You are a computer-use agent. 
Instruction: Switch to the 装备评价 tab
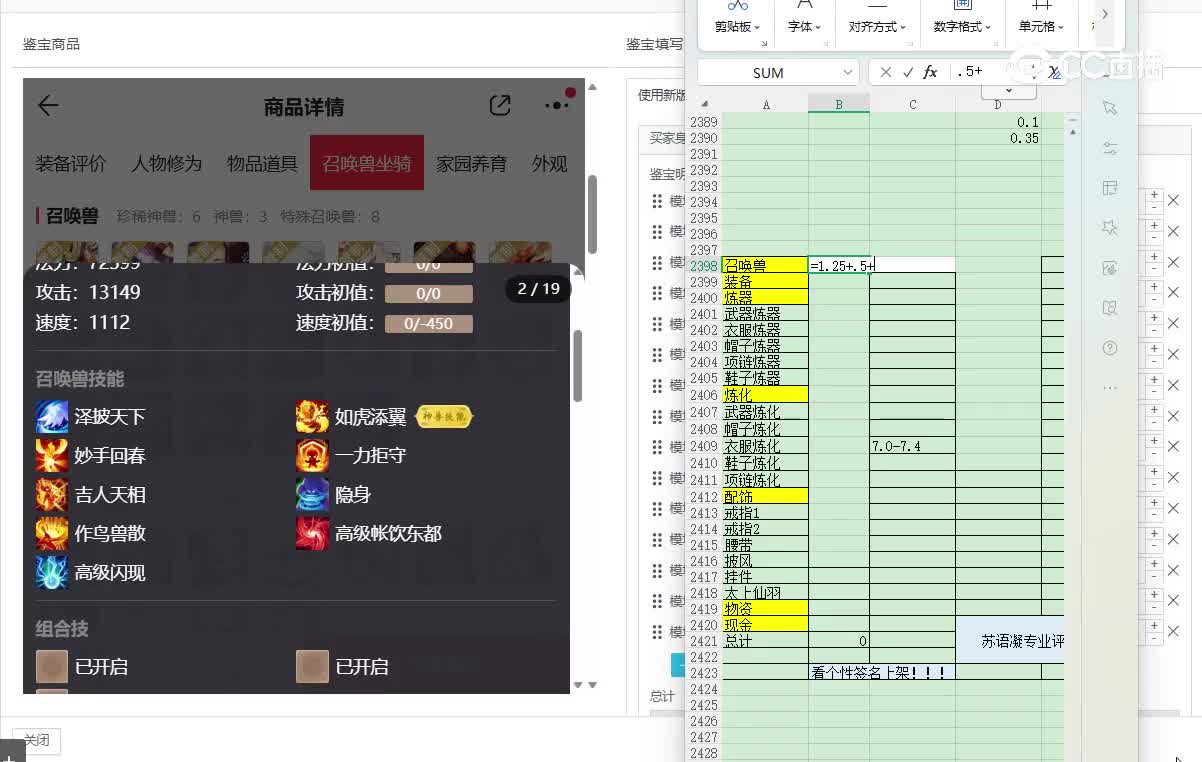click(70, 163)
